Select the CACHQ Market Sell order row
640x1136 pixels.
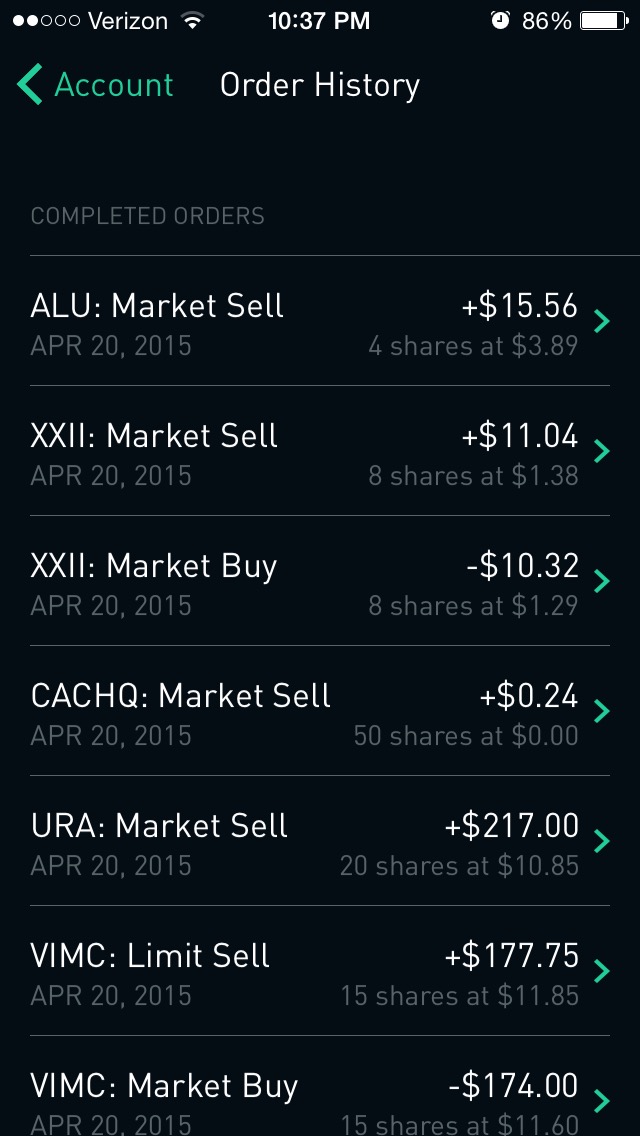[320, 711]
